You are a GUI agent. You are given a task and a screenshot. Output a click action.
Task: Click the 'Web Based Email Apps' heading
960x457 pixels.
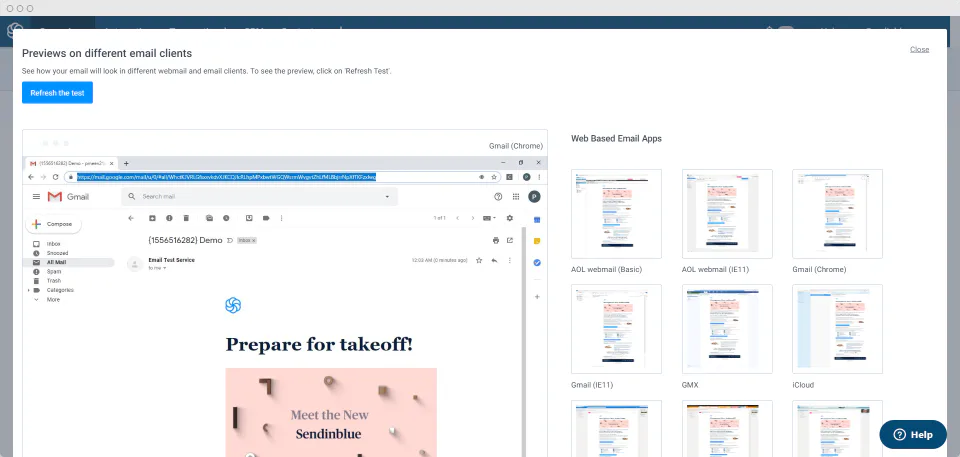616,138
